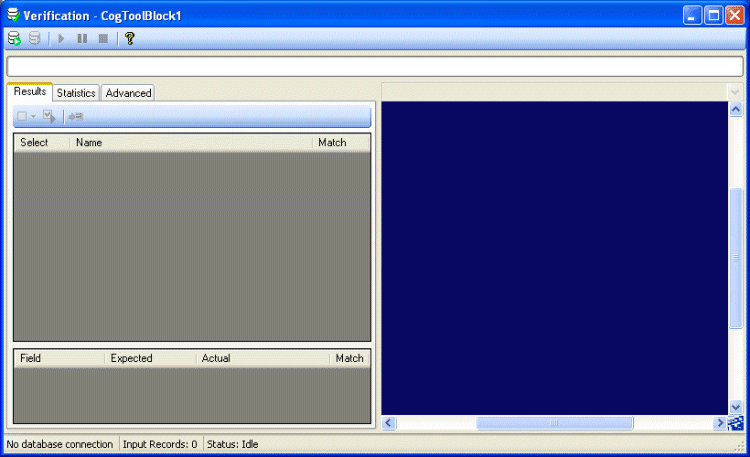Toggle the select-all checkbox in Results toolbar

click(x=22, y=116)
